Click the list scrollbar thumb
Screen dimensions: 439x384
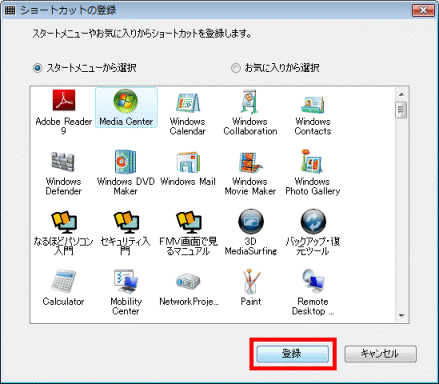point(401,110)
